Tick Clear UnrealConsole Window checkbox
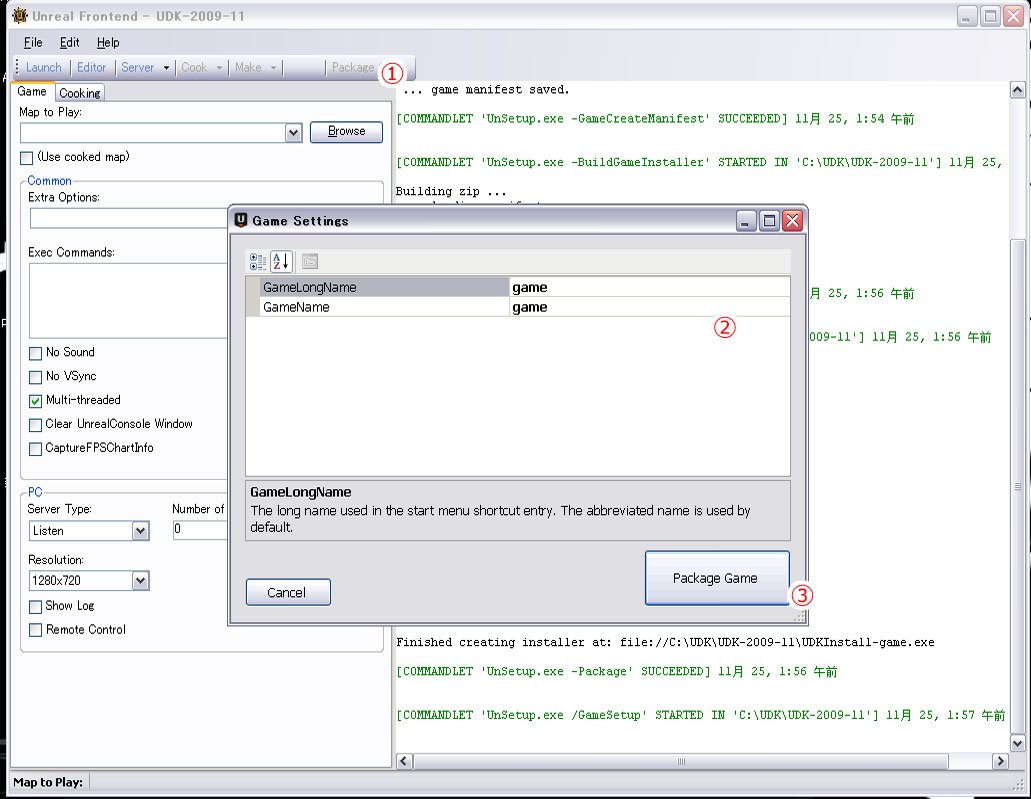The width and height of the screenshot is (1031, 799). pos(36,425)
